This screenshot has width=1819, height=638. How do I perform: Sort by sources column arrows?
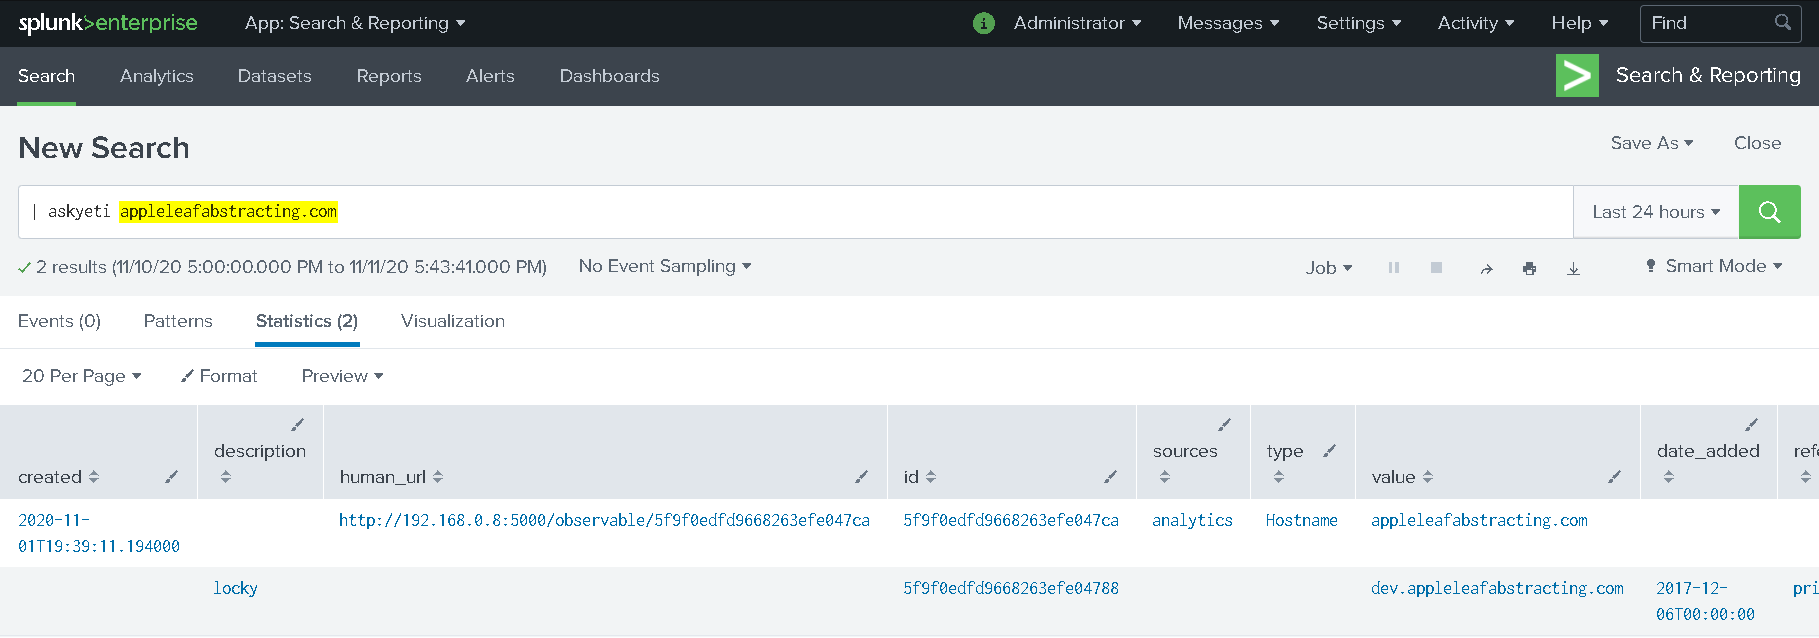pos(1165,477)
